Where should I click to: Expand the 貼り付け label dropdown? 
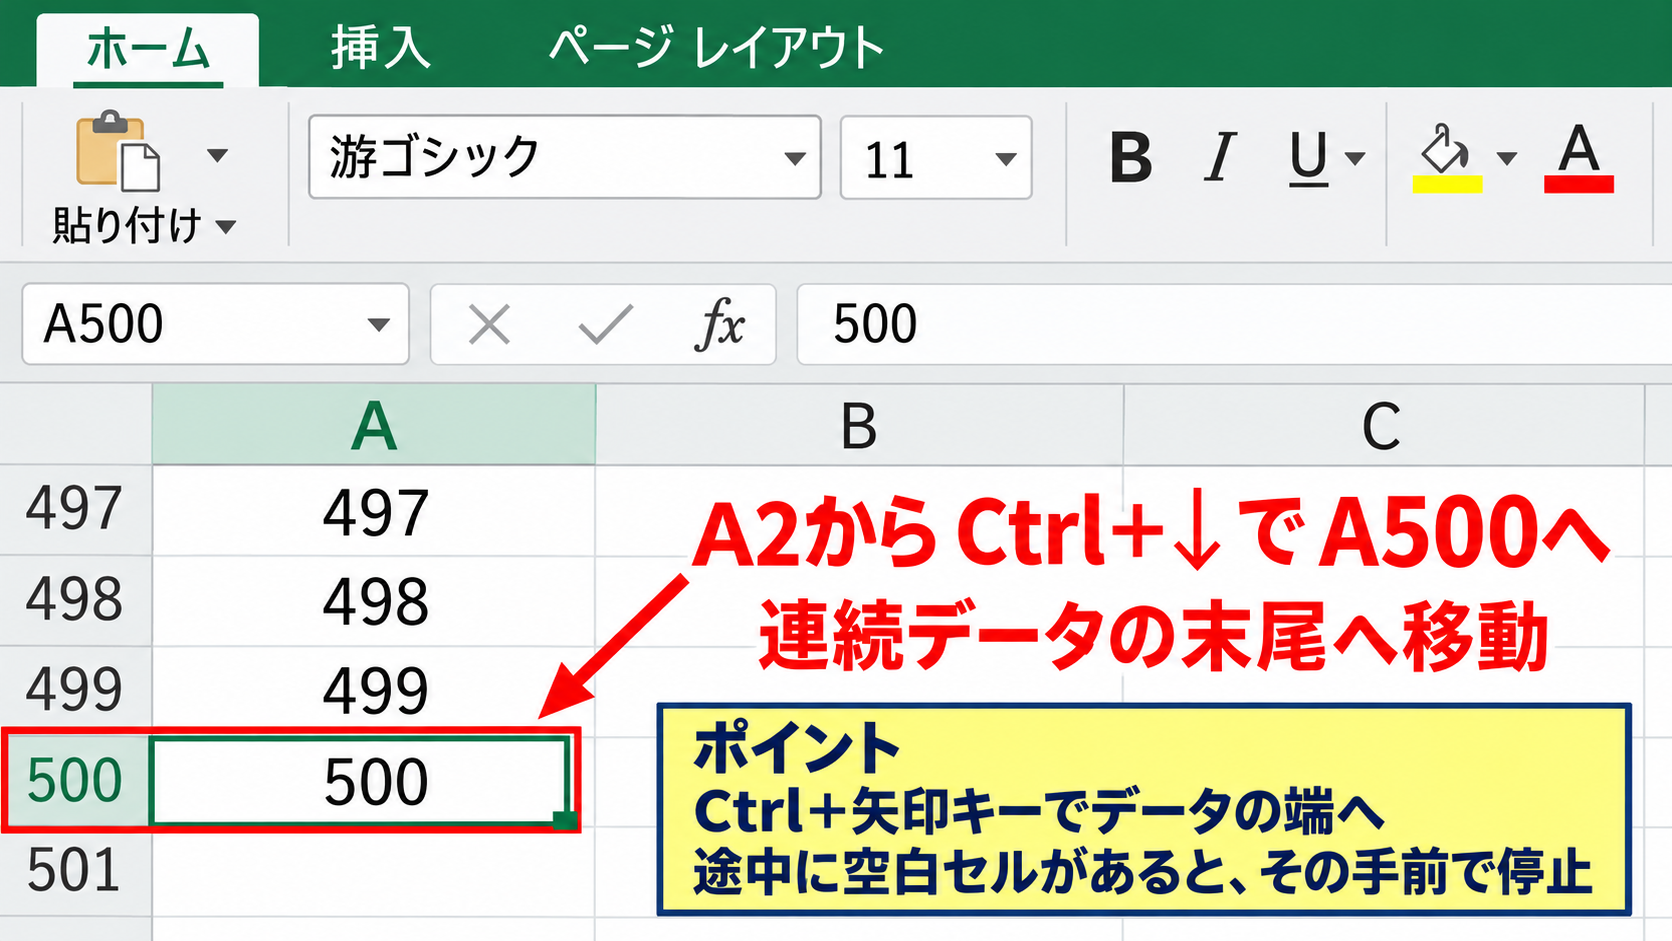227,227
